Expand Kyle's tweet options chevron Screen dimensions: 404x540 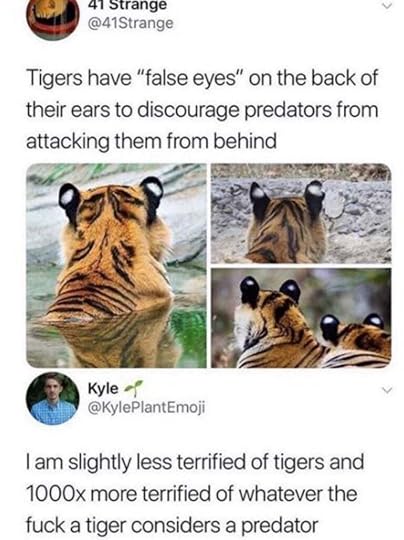pyautogui.click(x=387, y=390)
